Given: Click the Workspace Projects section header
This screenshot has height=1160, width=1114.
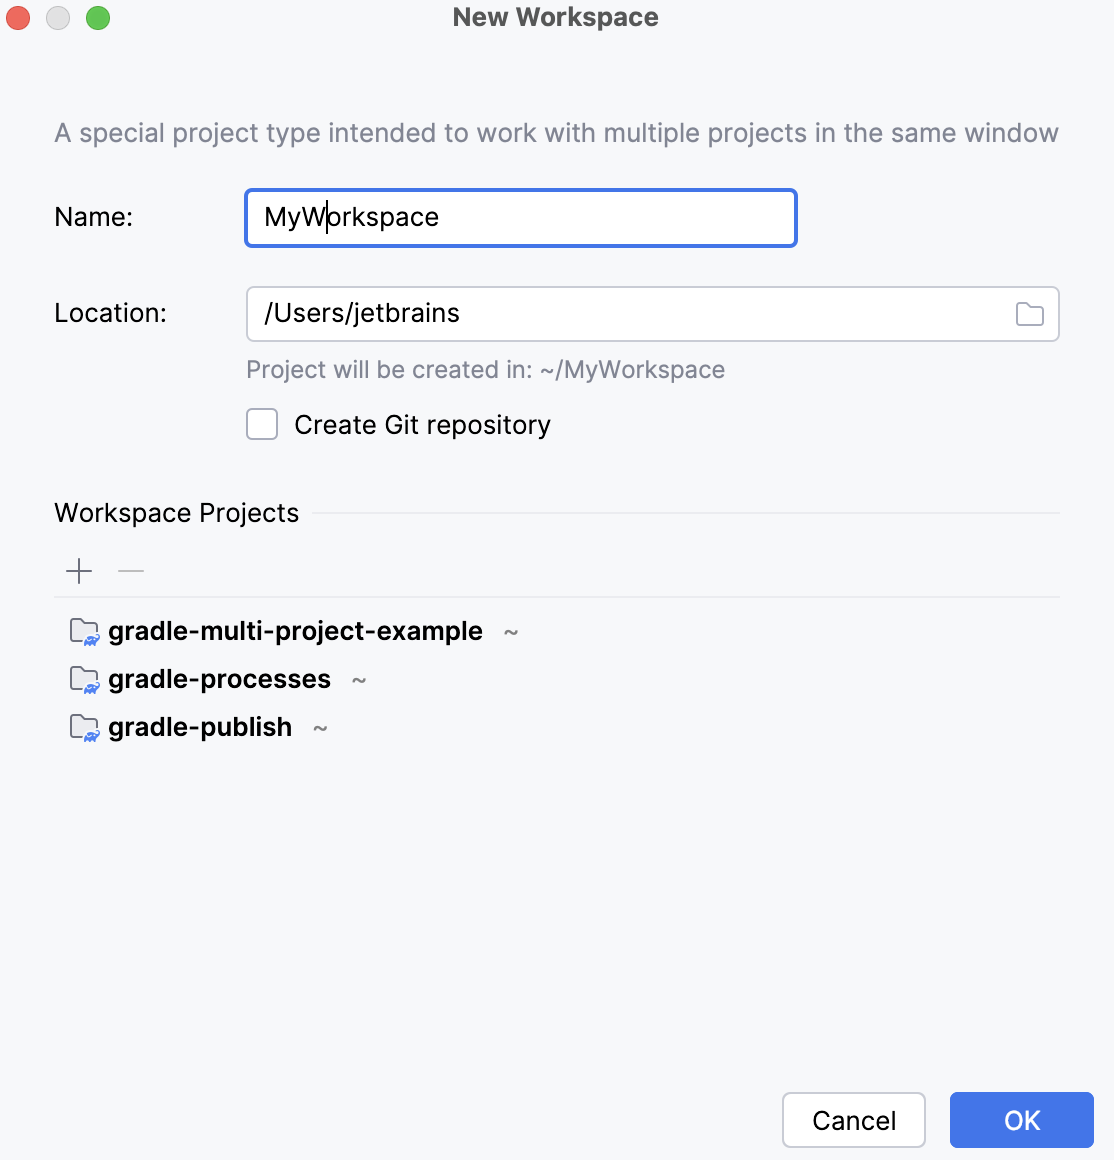Looking at the screenshot, I should (x=176, y=512).
